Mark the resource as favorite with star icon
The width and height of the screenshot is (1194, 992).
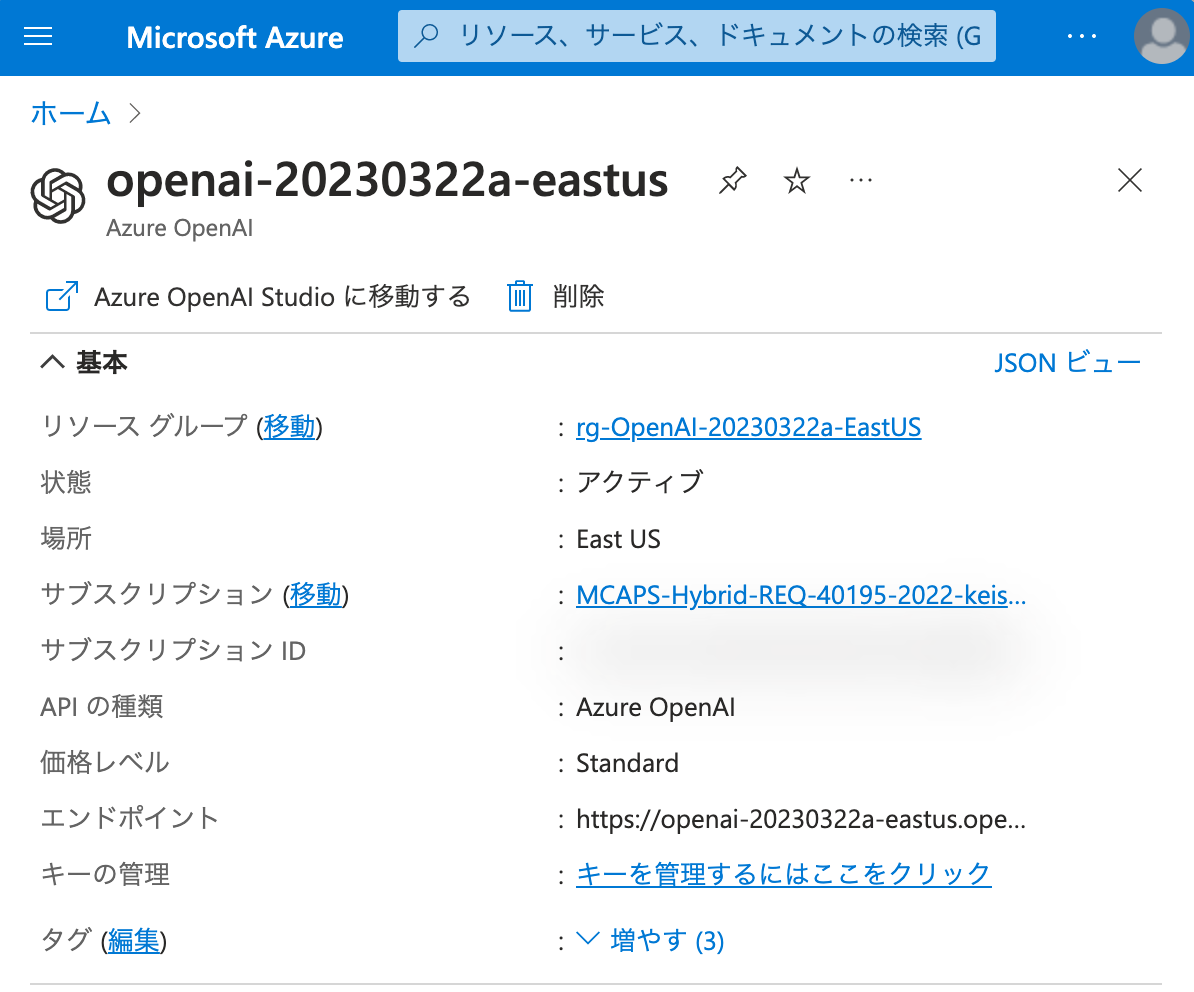tap(796, 180)
